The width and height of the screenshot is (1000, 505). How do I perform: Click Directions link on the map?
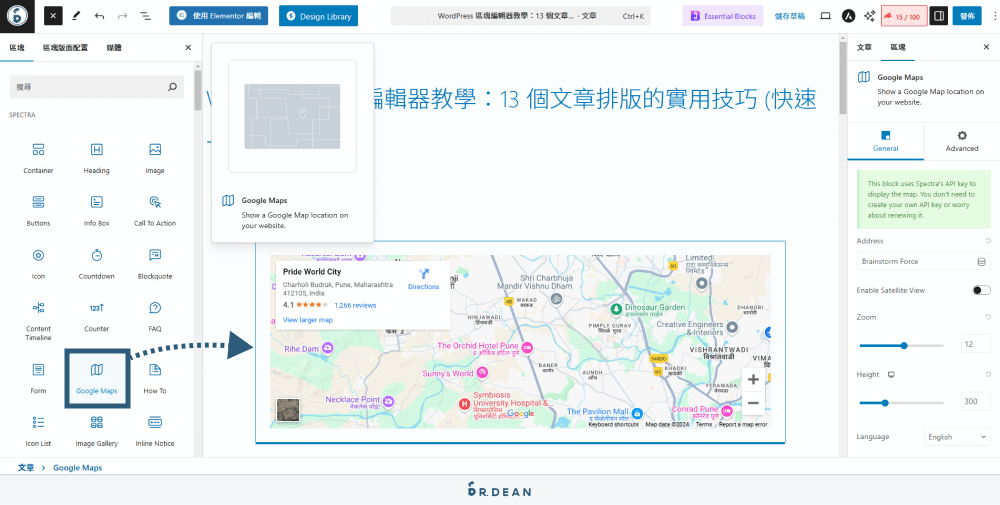pyautogui.click(x=423, y=280)
